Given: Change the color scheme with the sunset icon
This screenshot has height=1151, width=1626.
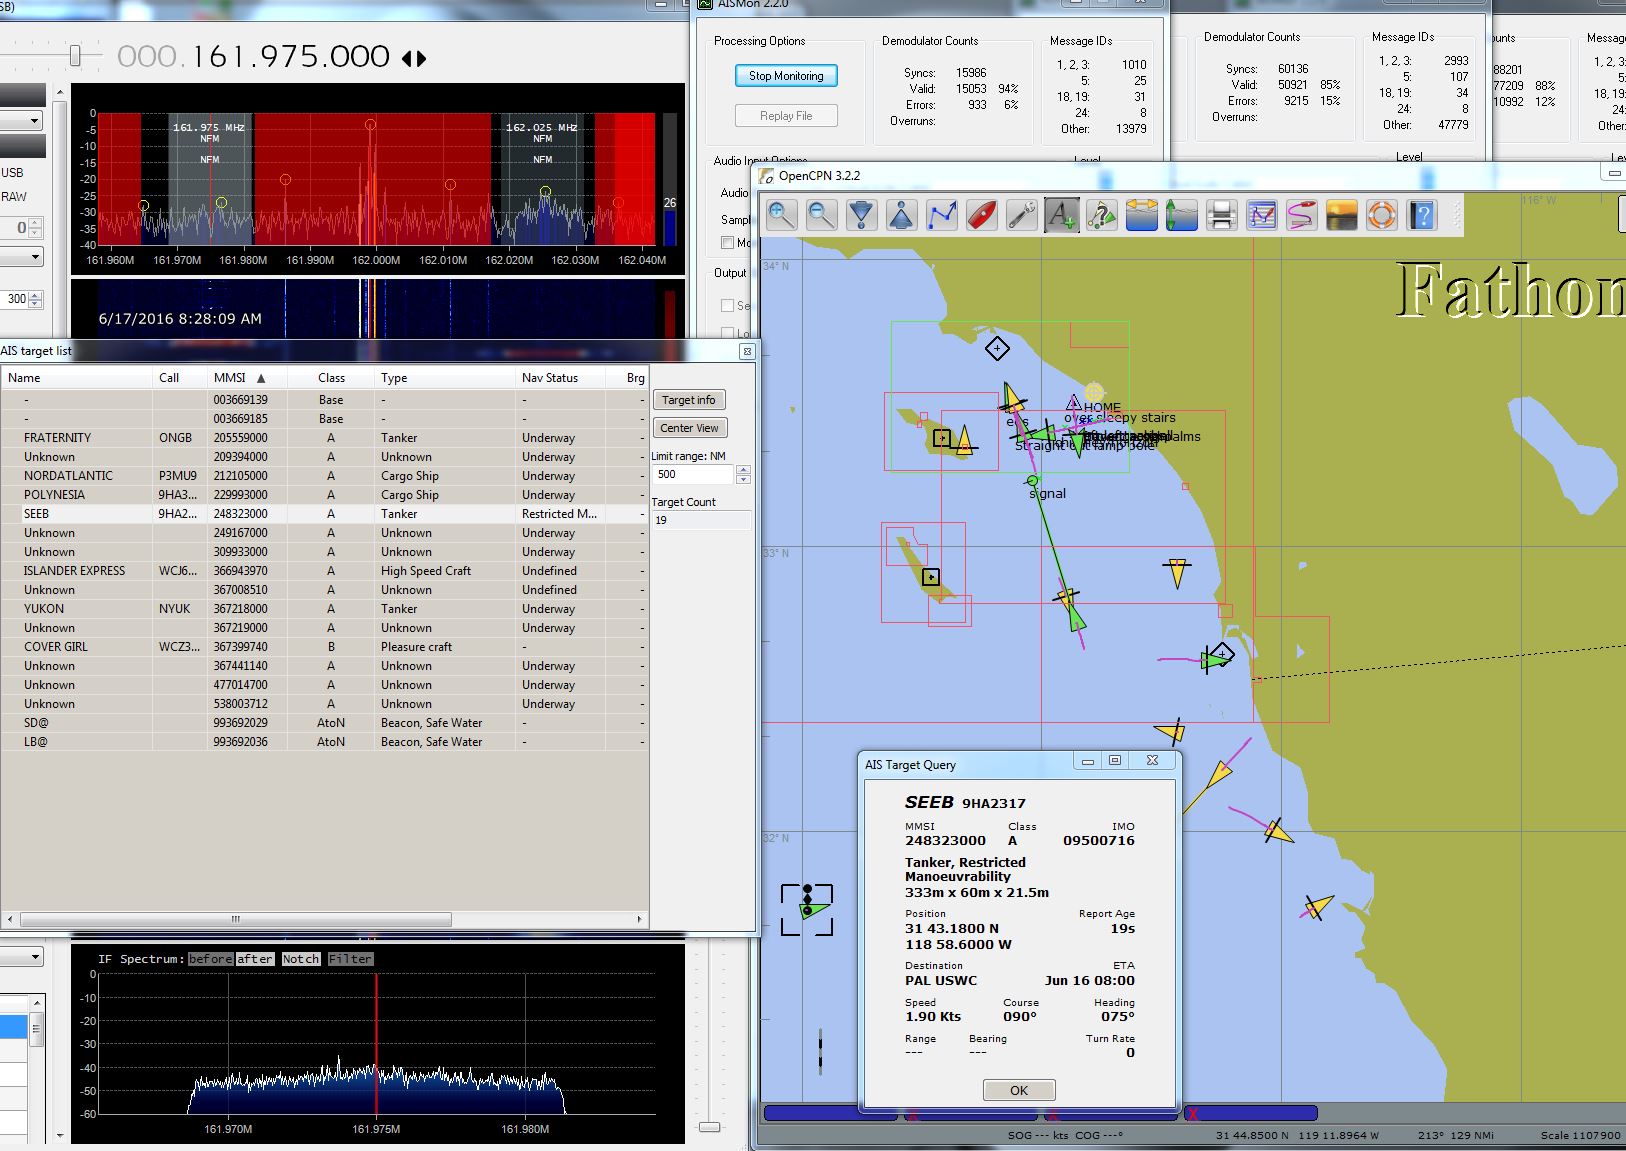Looking at the screenshot, I should [x=1341, y=214].
